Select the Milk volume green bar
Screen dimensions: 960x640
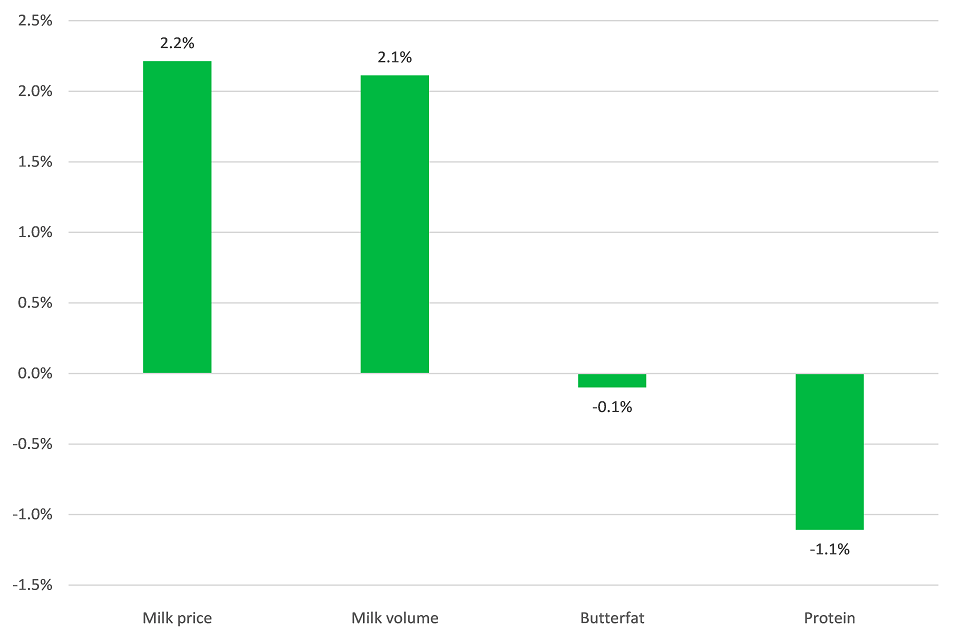point(395,224)
